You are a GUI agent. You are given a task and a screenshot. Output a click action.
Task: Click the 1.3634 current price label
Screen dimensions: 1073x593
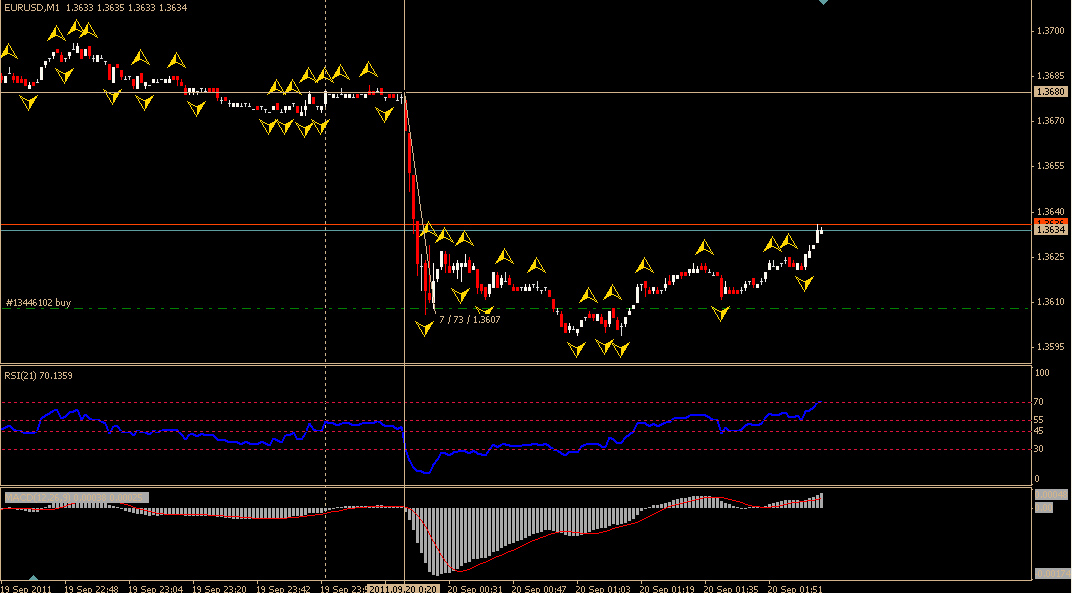(1050, 230)
